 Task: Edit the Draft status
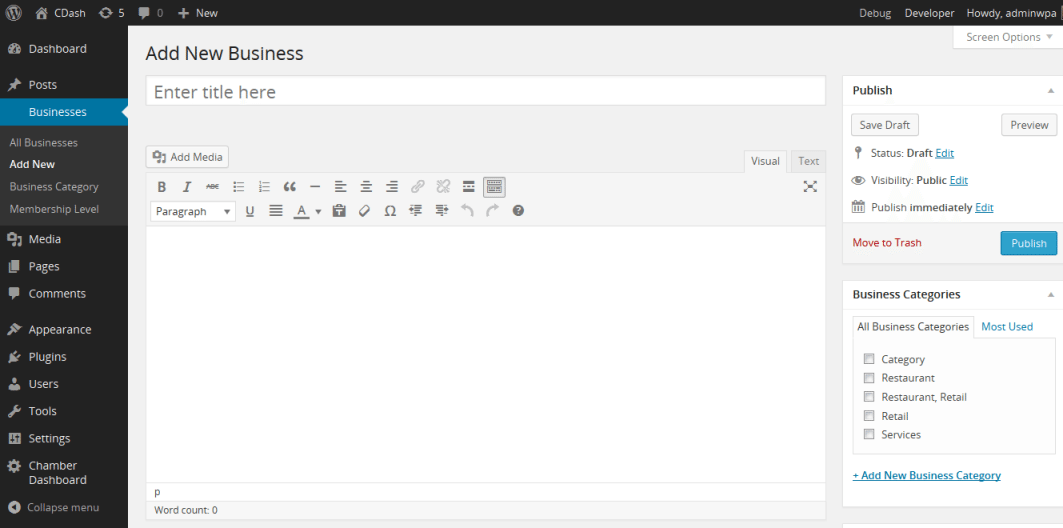[x=944, y=153]
